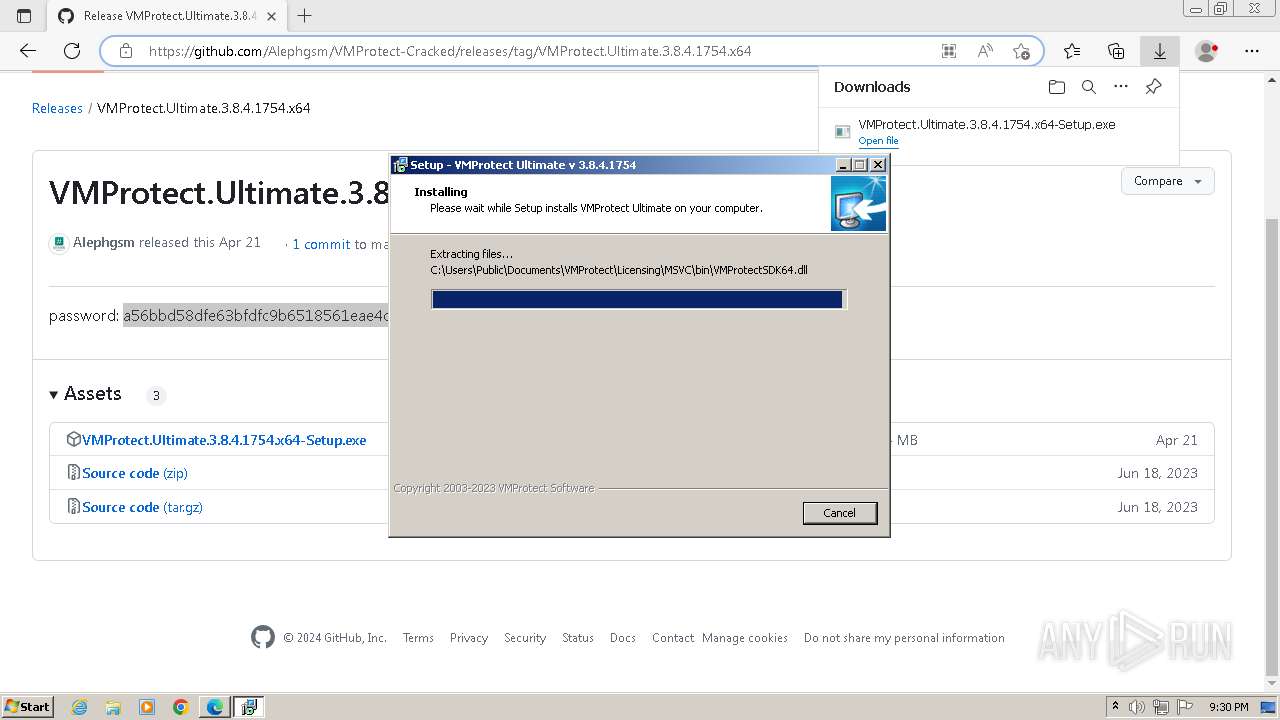Open File Explorer from taskbar
Image resolution: width=1280 pixels, height=720 pixels.
point(113,707)
